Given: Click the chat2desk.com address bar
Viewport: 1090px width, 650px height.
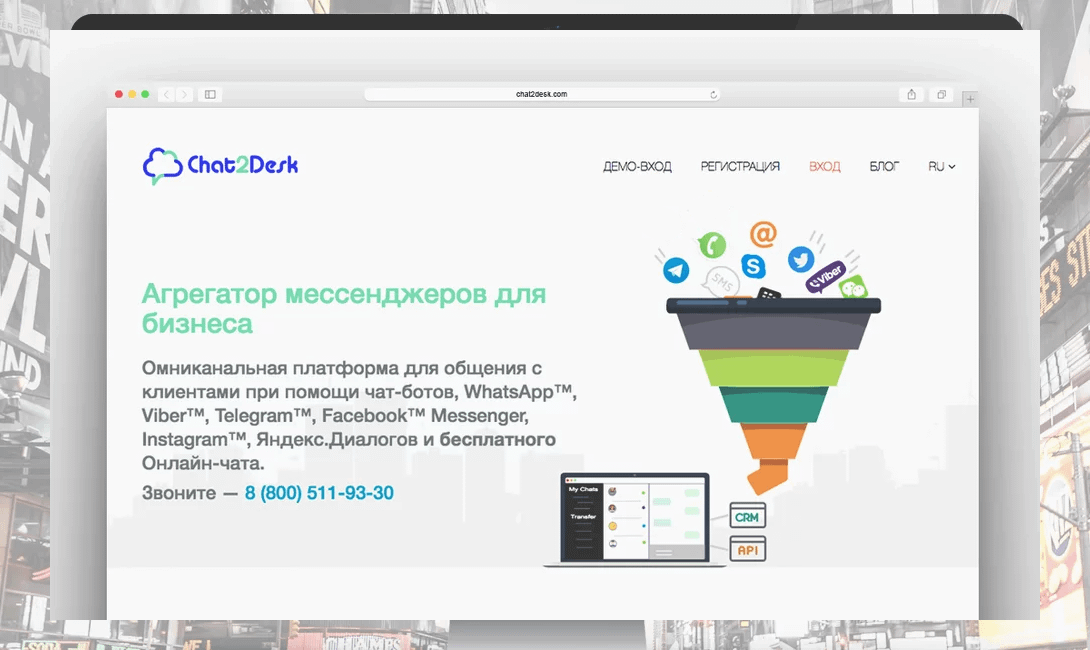Looking at the screenshot, I should [x=542, y=95].
